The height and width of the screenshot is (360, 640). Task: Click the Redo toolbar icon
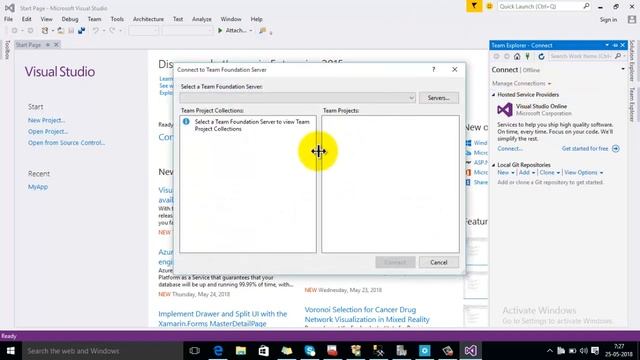[x=112, y=31]
